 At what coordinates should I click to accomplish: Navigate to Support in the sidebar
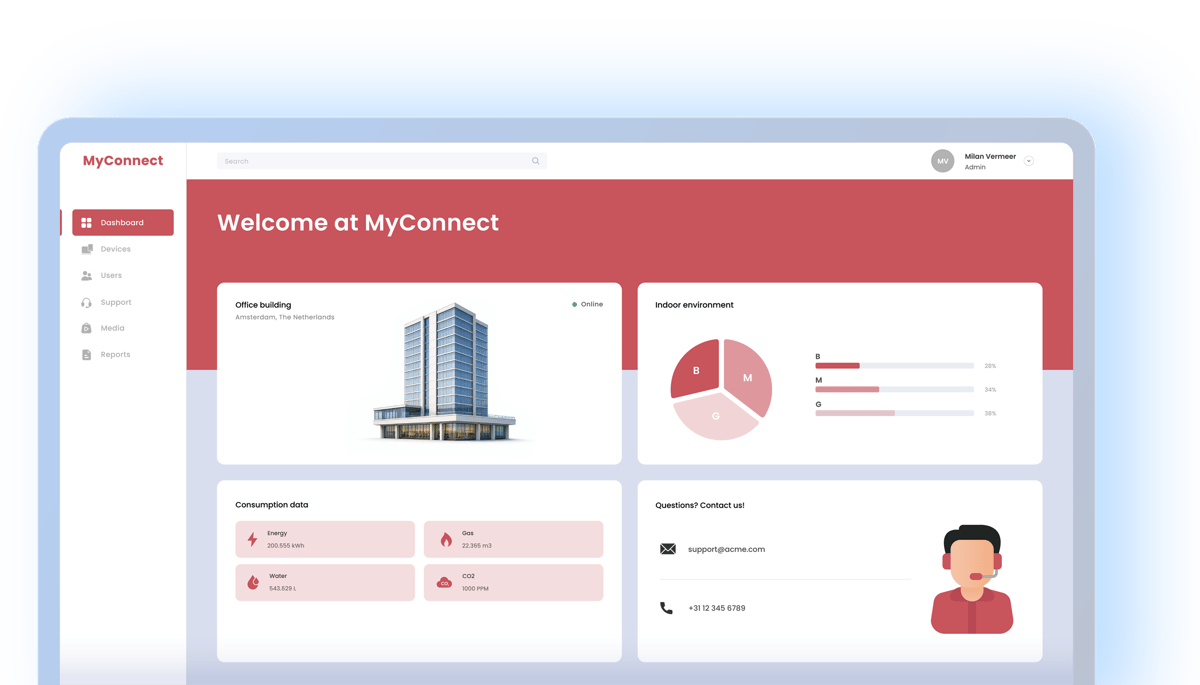coord(115,302)
